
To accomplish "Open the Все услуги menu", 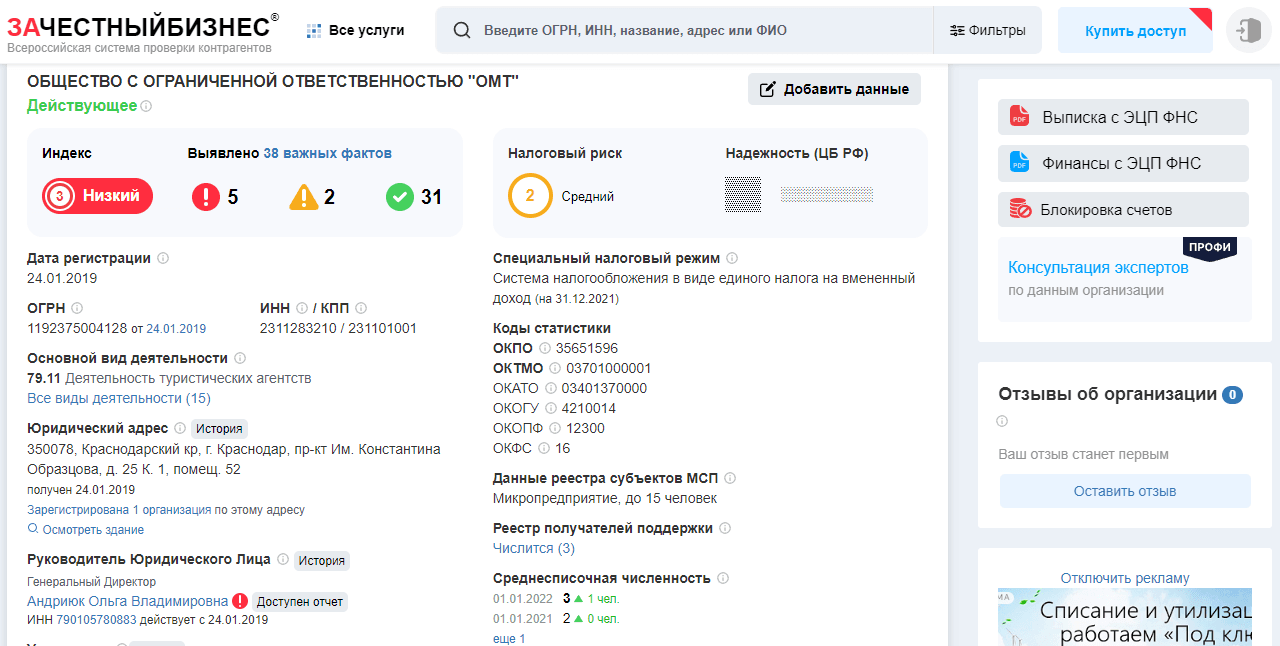I will click(355, 30).
